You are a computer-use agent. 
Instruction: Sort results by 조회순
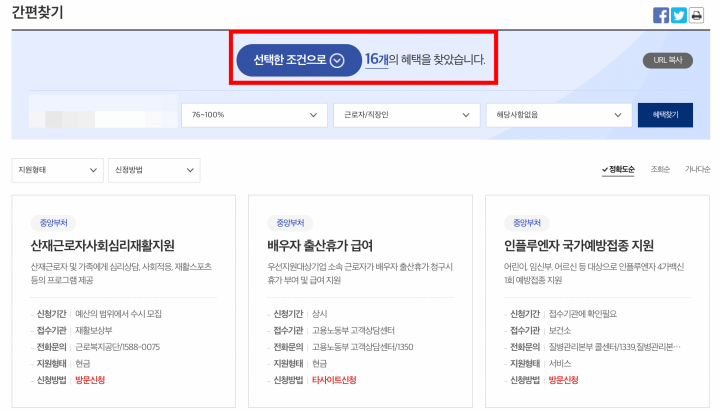[660, 169]
